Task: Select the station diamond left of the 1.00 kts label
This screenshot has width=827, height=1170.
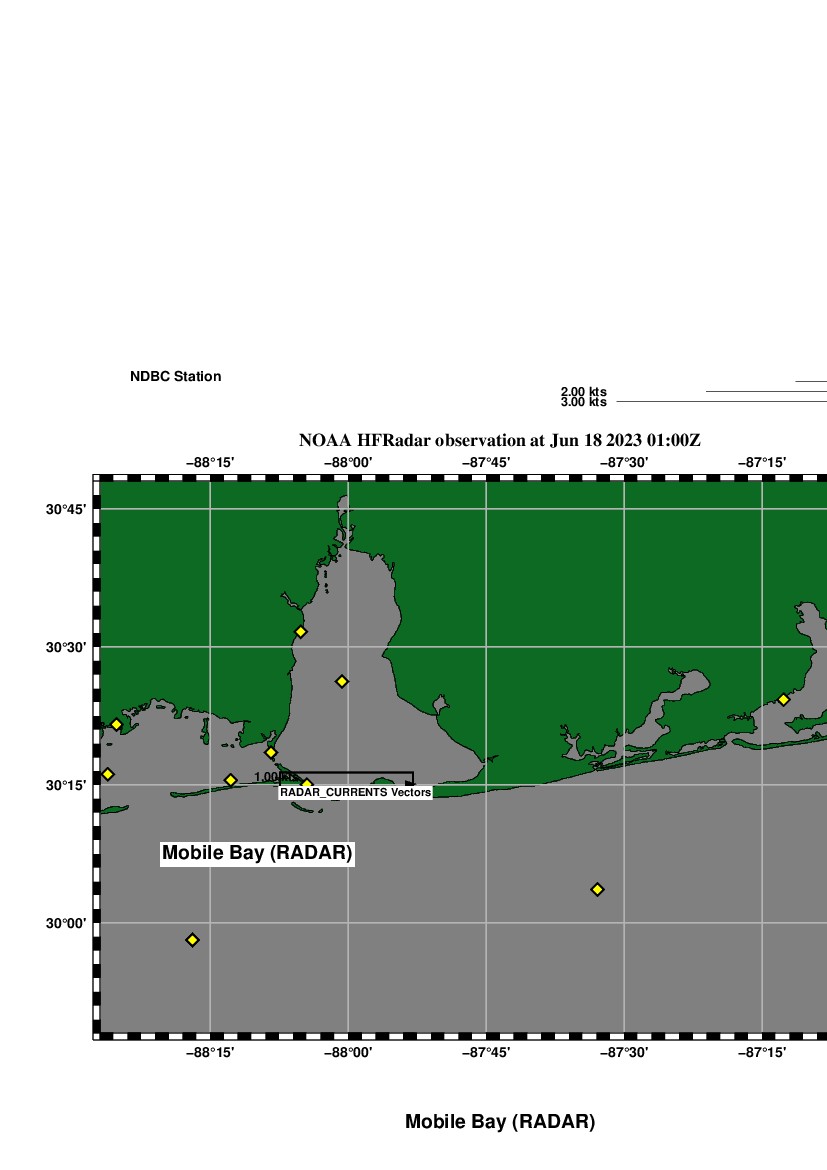Action: (x=230, y=780)
